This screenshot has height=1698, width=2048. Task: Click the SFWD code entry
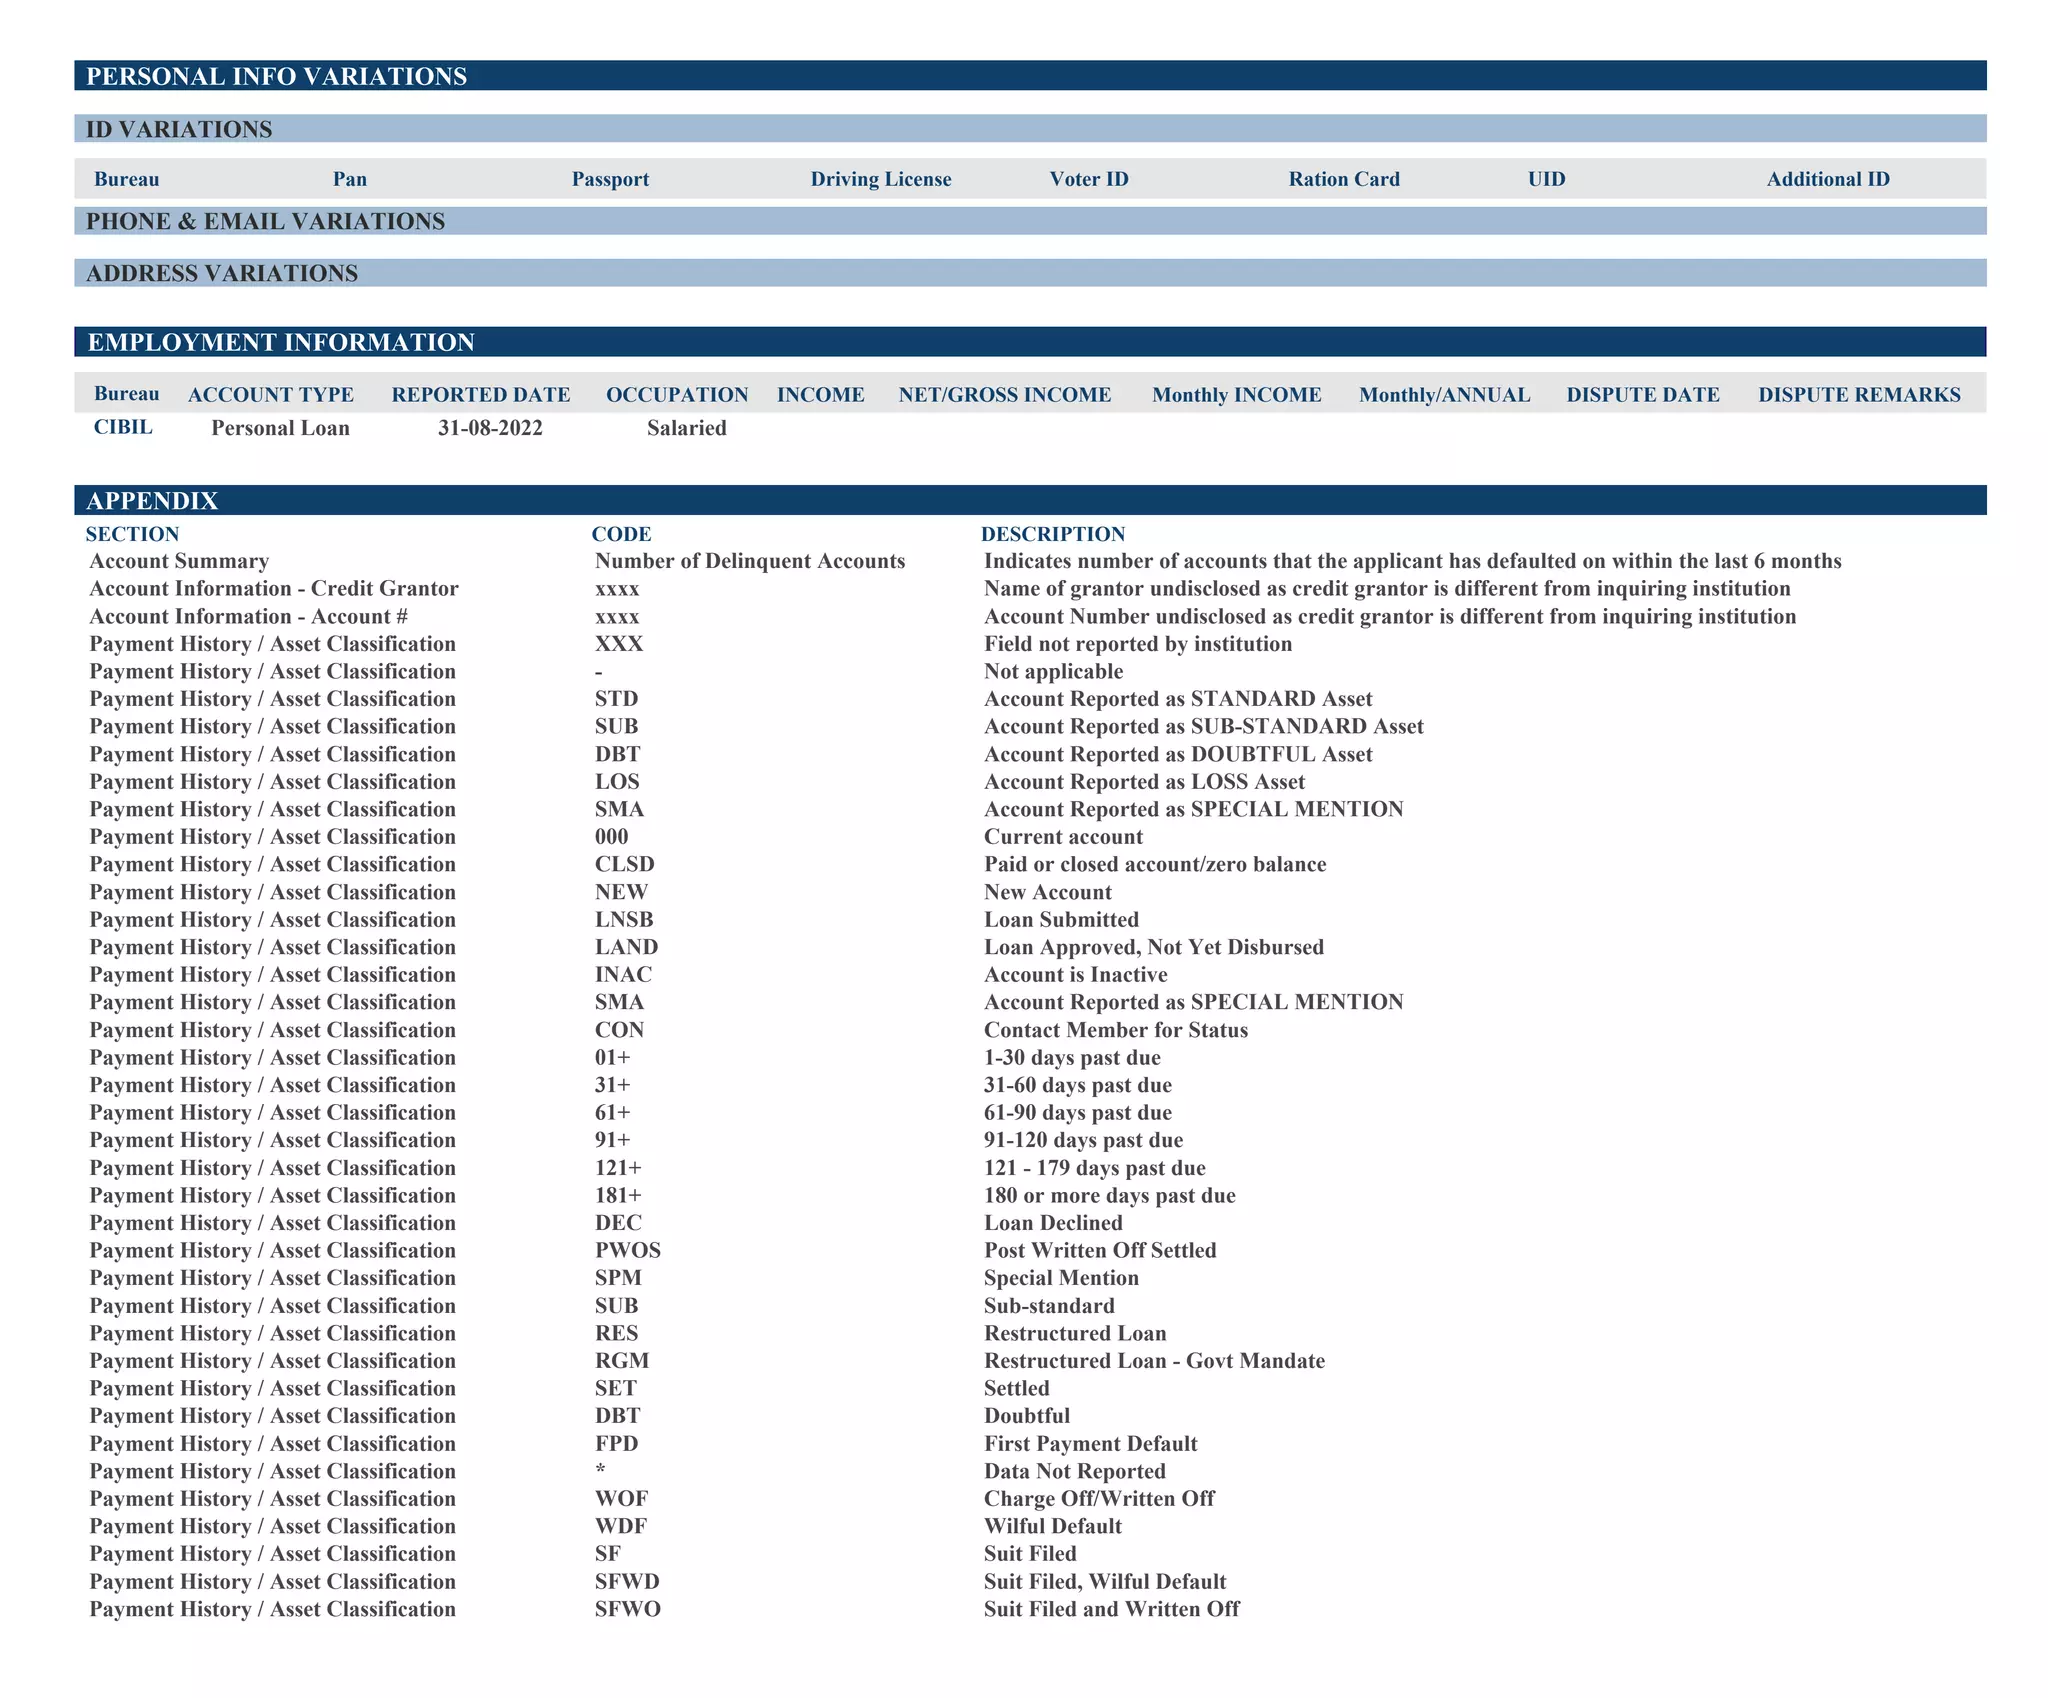coord(627,1582)
